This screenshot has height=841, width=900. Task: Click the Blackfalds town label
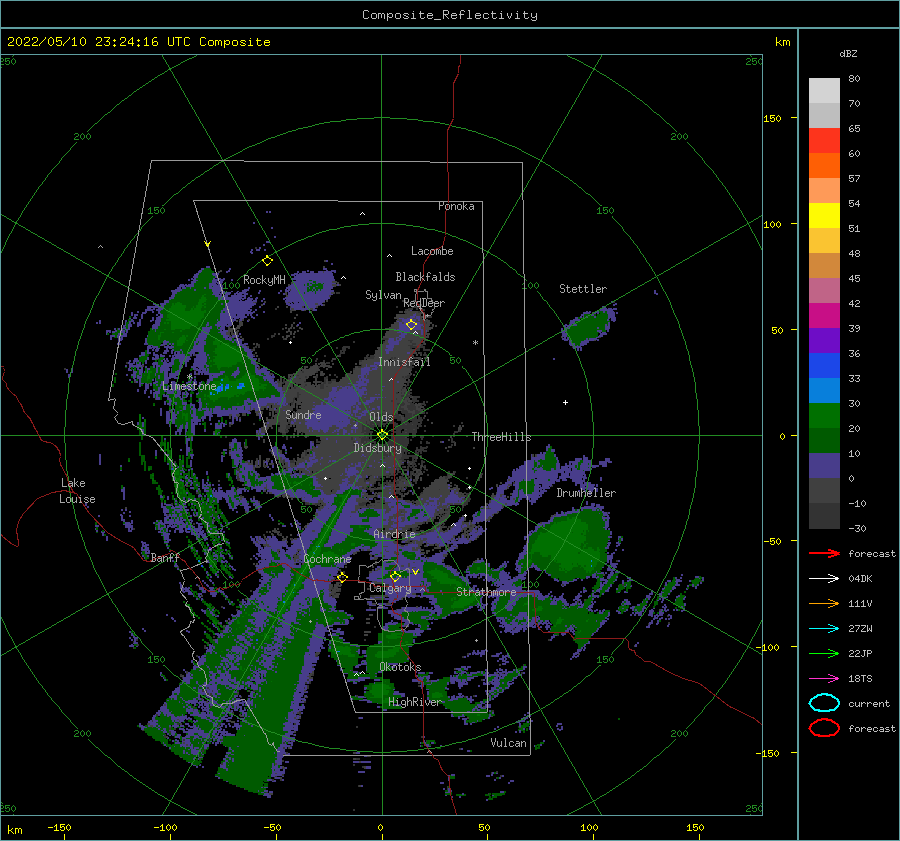[425, 277]
